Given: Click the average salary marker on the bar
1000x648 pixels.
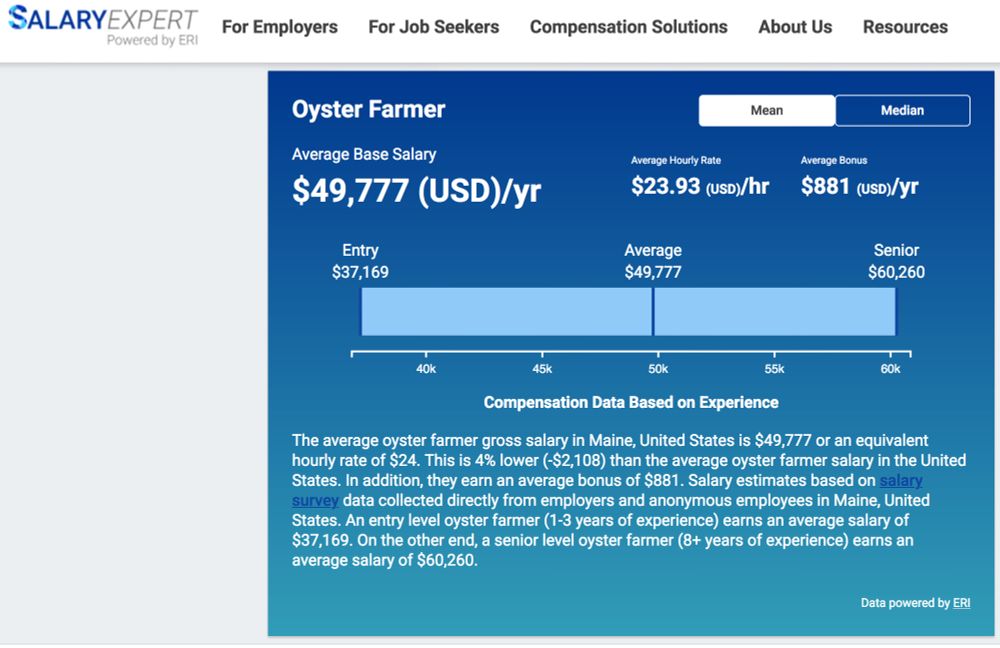Looking at the screenshot, I should coord(654,311).
